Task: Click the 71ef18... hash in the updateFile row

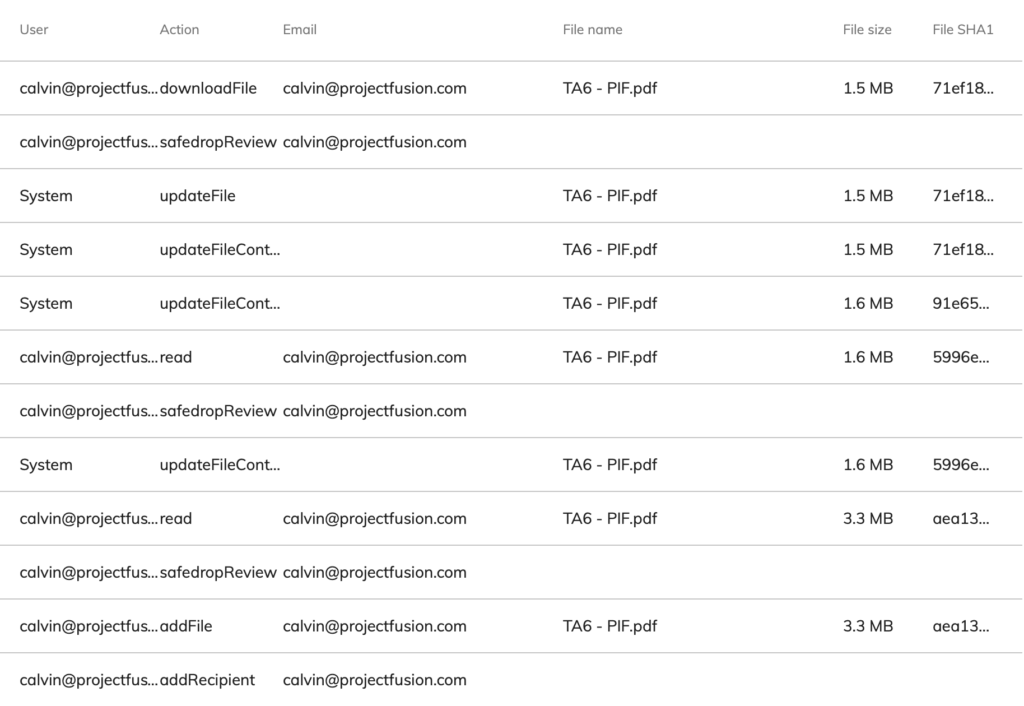Action: click(963, 196)
